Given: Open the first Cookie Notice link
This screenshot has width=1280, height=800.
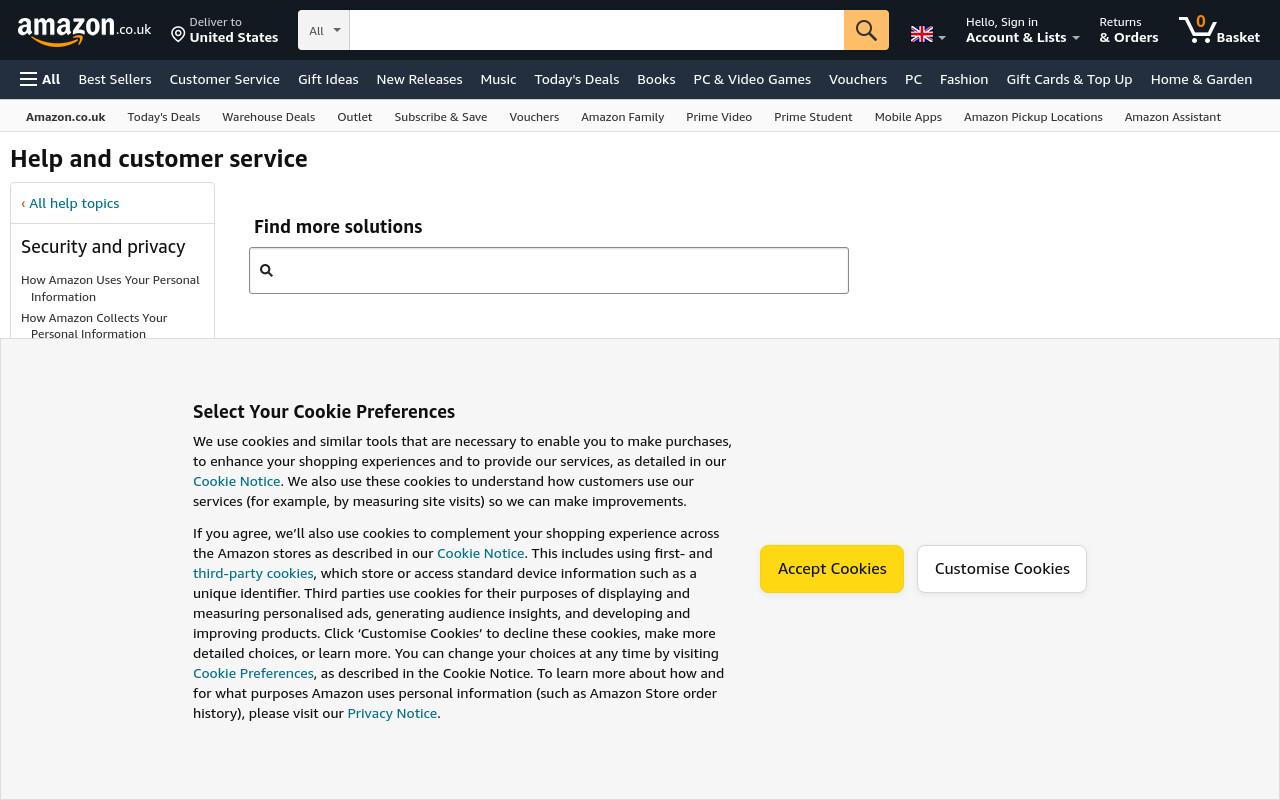Looking at the screenshot, I should [x=236, y=481].
